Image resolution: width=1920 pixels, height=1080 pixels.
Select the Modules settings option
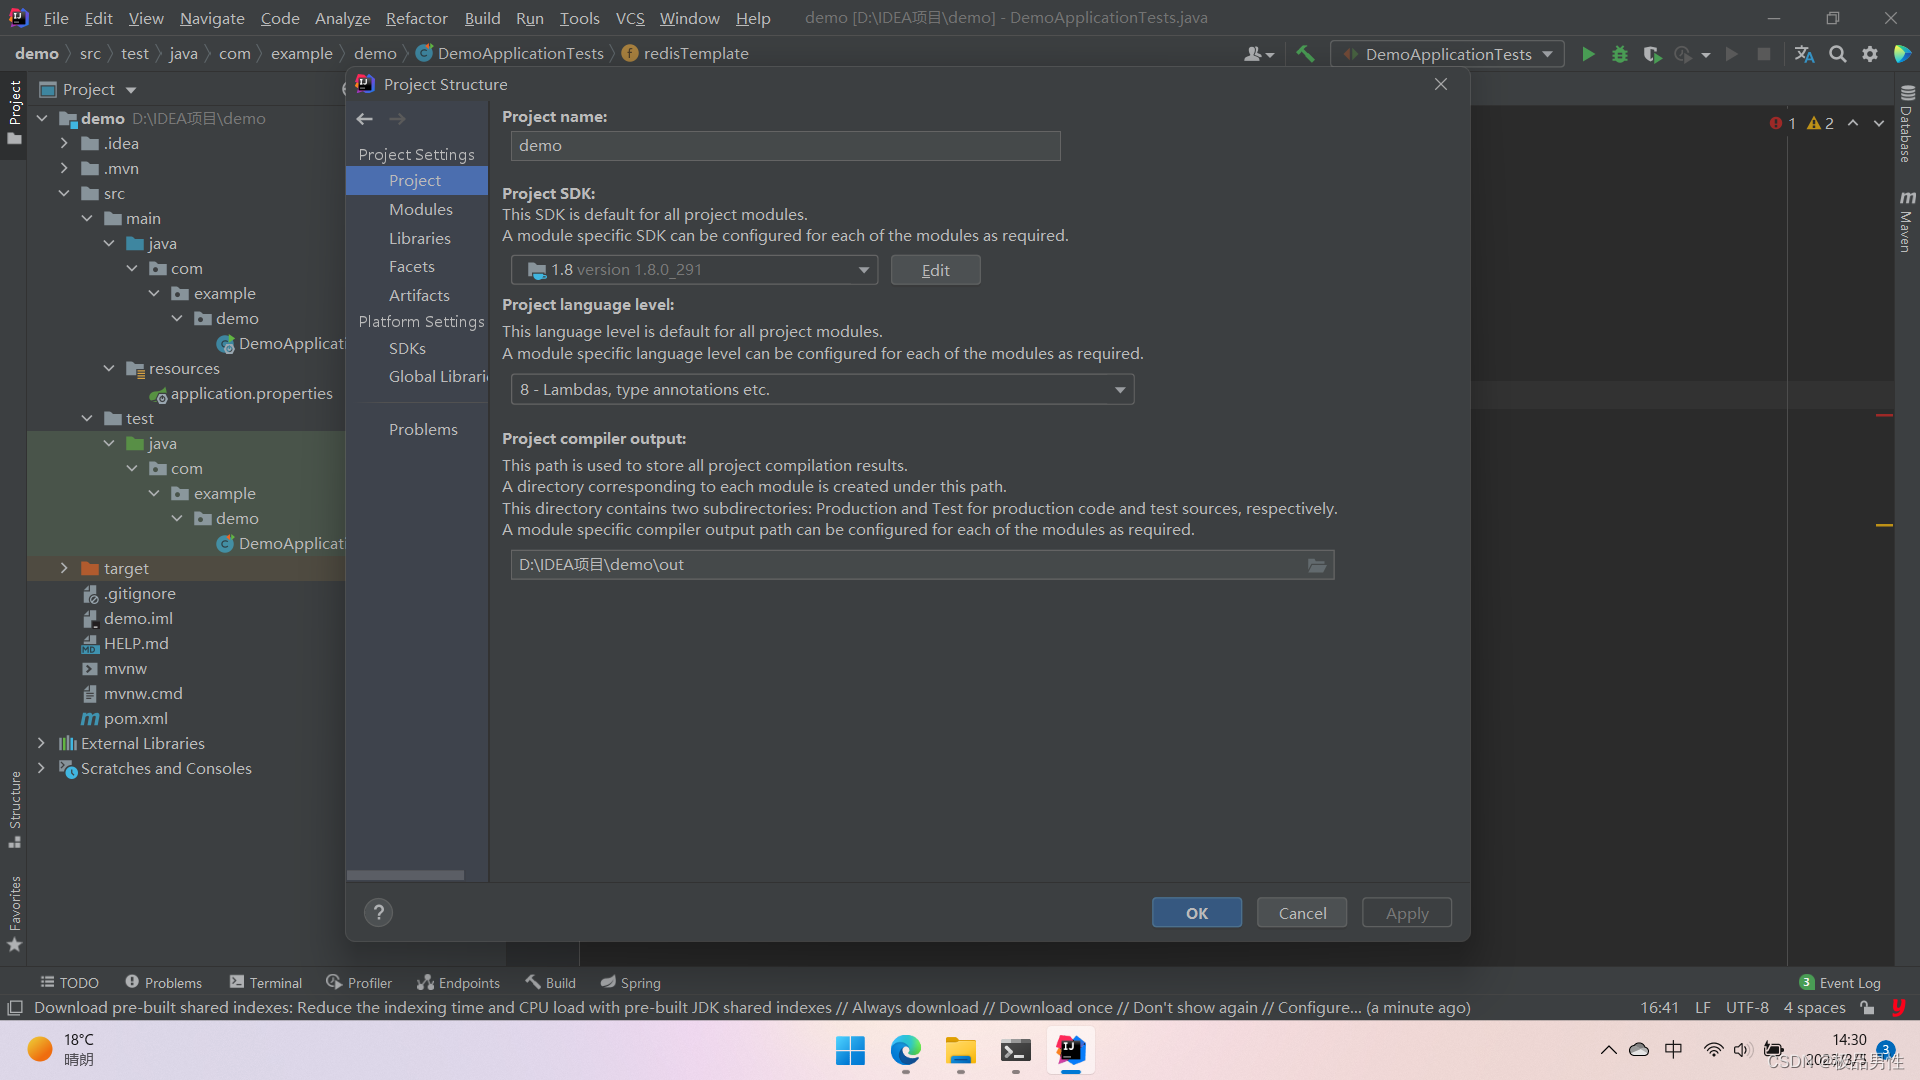pyautogui.click(x=418, y=208)
